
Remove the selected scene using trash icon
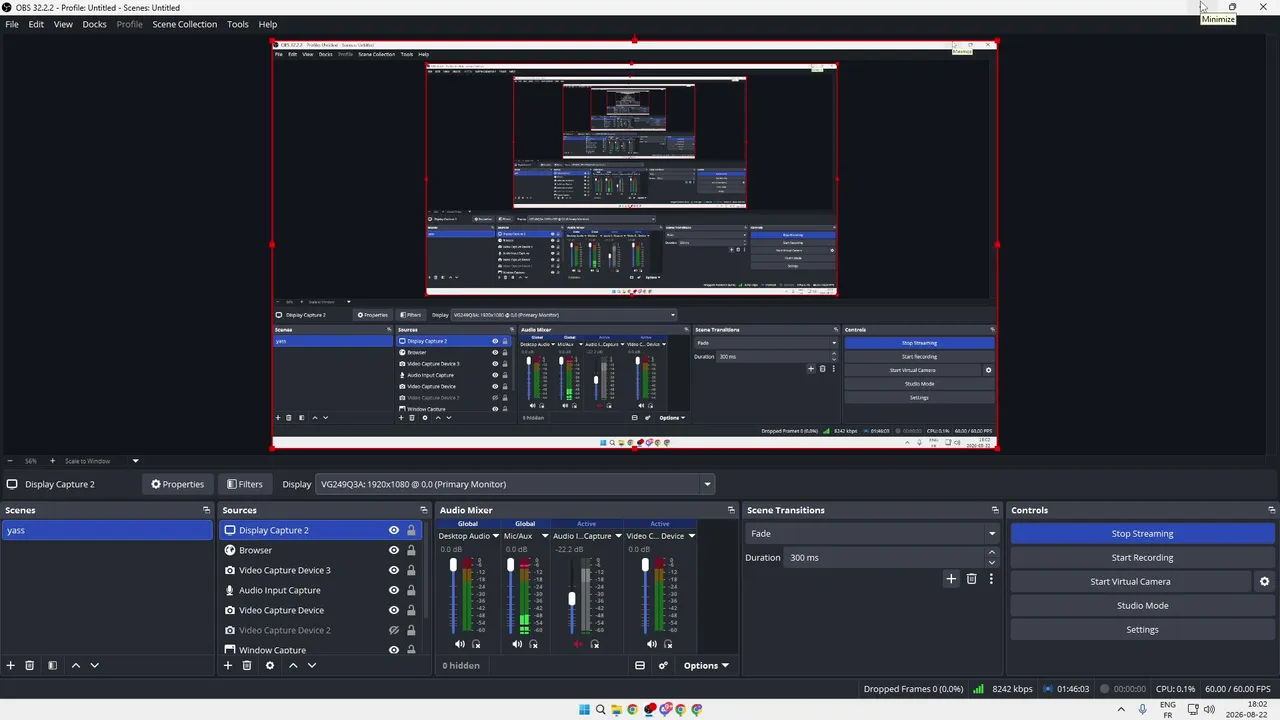tap(30, 665)
